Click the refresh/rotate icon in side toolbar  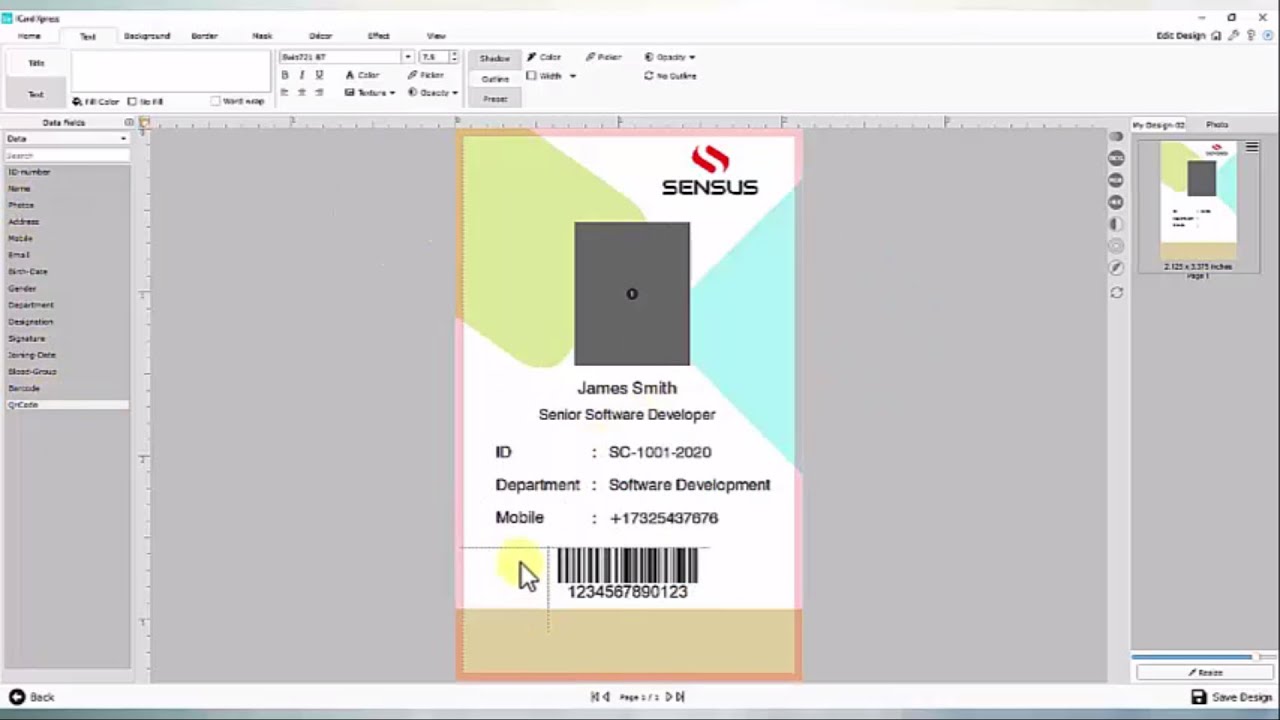point(1117,292)
